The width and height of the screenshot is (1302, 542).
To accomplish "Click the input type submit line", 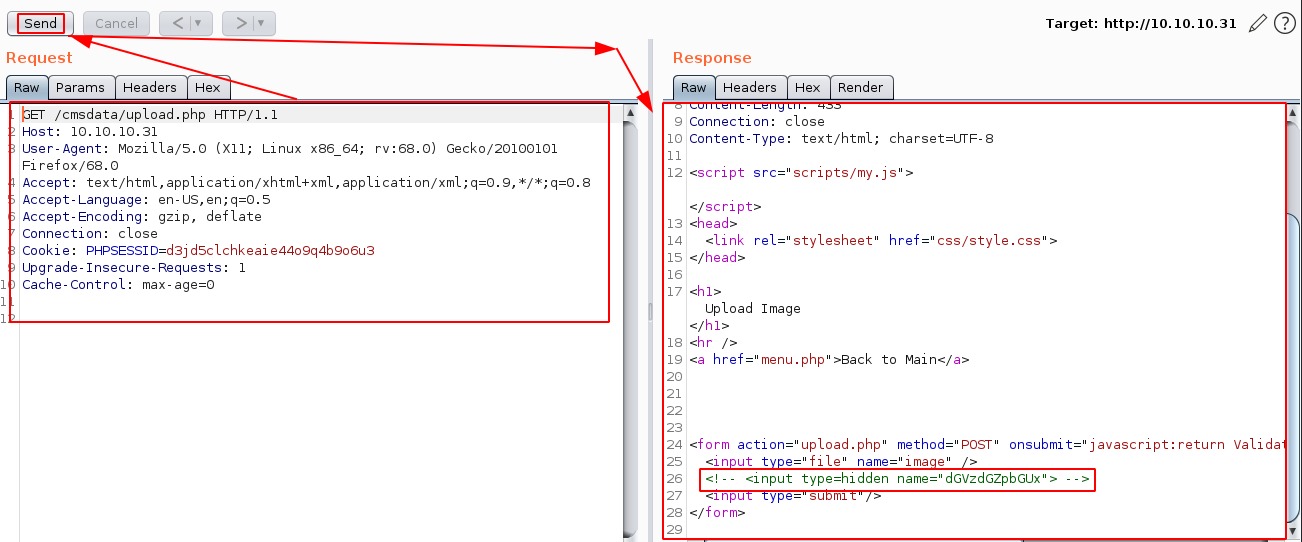I will click(x=793, y=495).
